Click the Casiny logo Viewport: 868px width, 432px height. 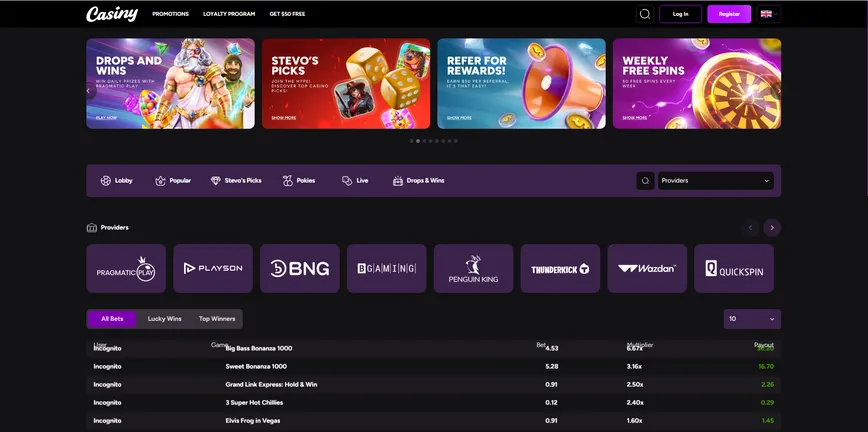tap(111, 14)
